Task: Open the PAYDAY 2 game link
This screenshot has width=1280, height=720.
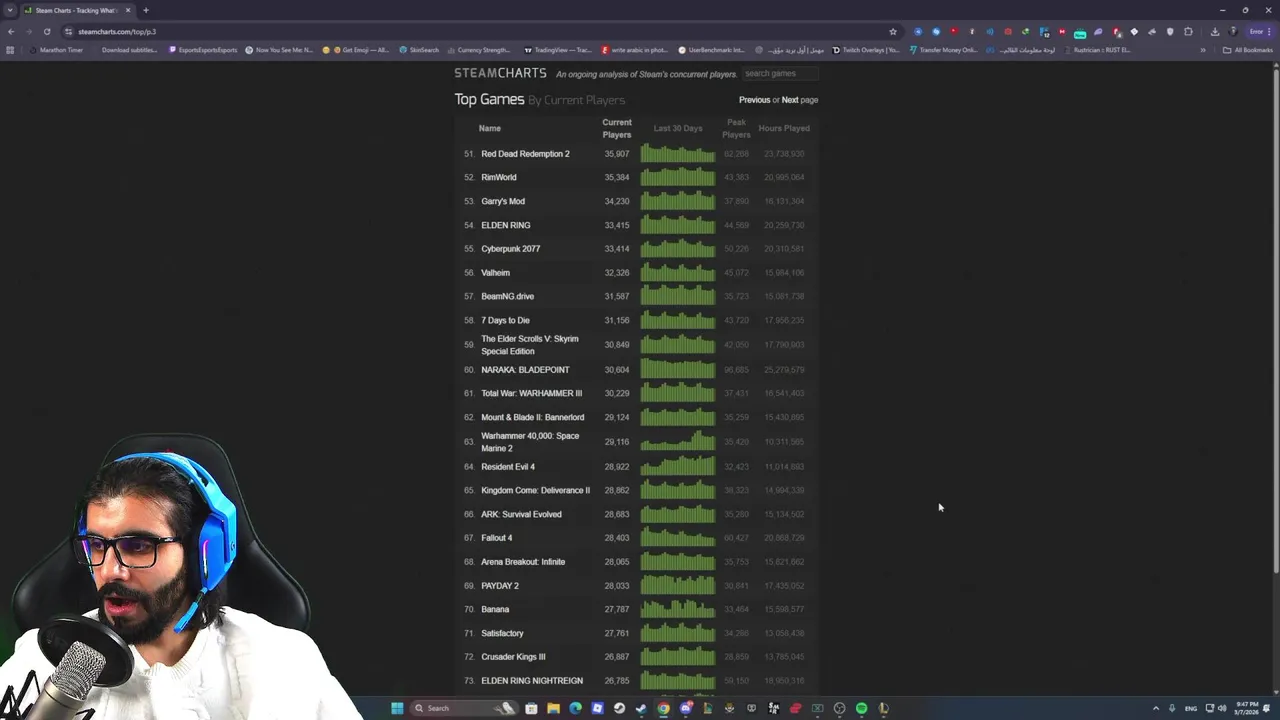Action: click(x=500, y=586)
